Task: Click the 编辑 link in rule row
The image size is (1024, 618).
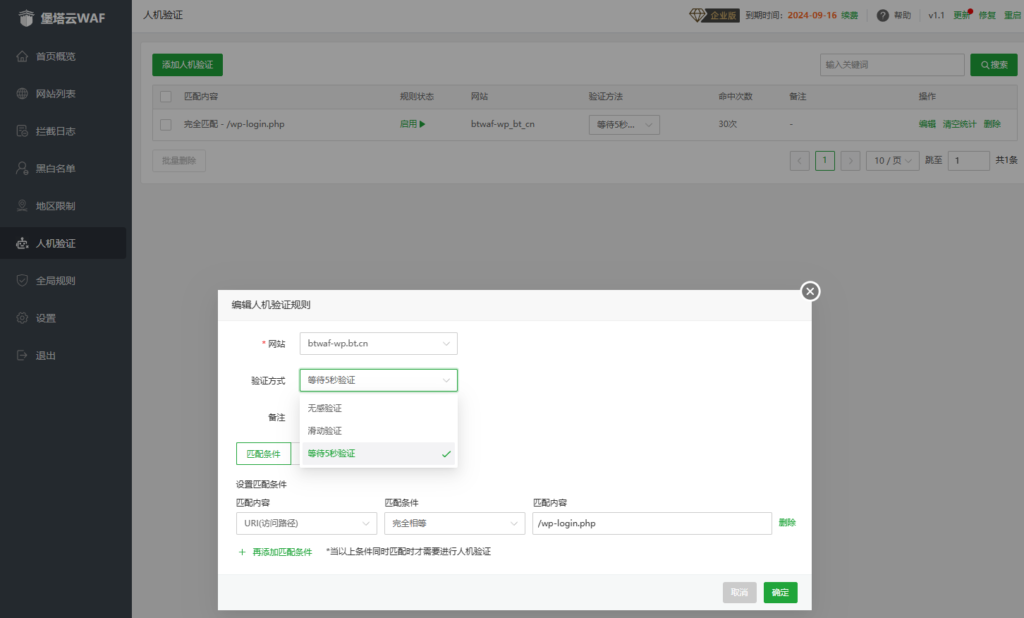Action: pyautogui.click(x=927, y=124)
